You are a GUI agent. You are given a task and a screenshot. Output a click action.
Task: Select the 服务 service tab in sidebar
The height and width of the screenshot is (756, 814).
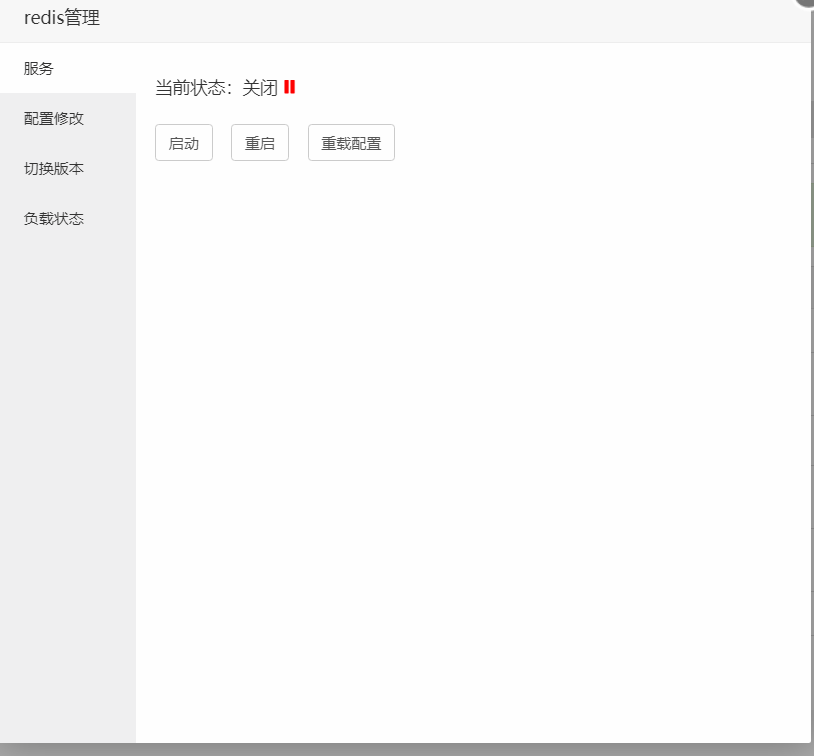coord(37,69)
